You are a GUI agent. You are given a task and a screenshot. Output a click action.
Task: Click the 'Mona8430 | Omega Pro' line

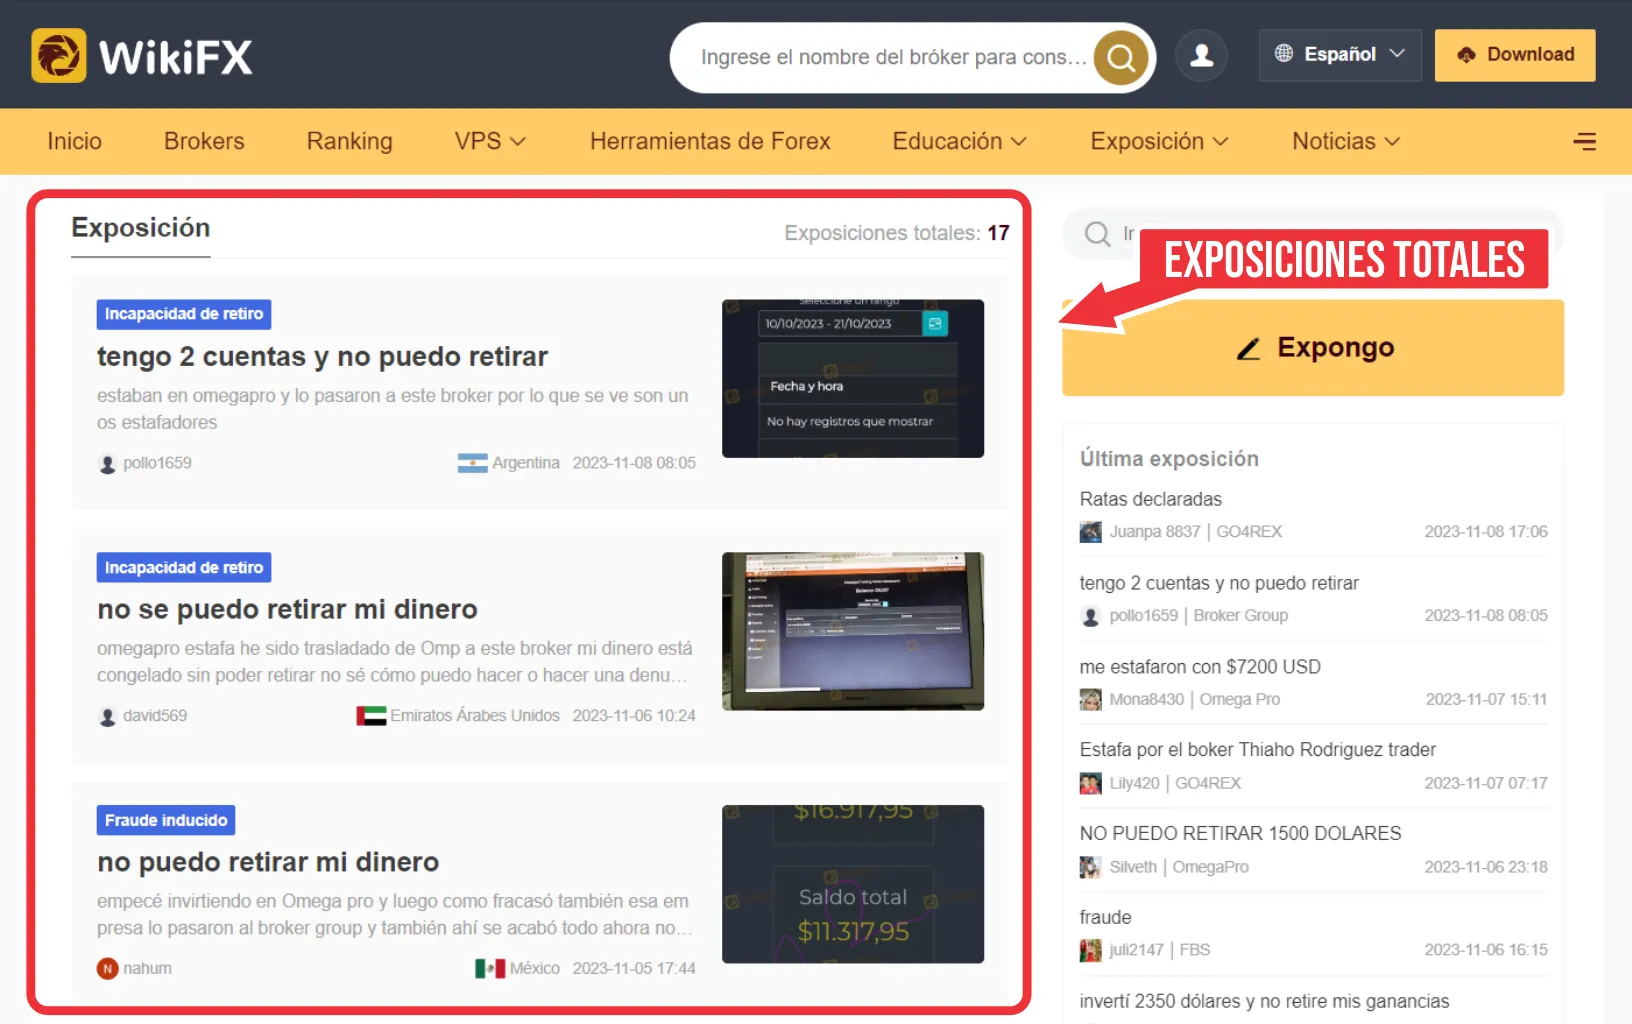click(1194, 700)
